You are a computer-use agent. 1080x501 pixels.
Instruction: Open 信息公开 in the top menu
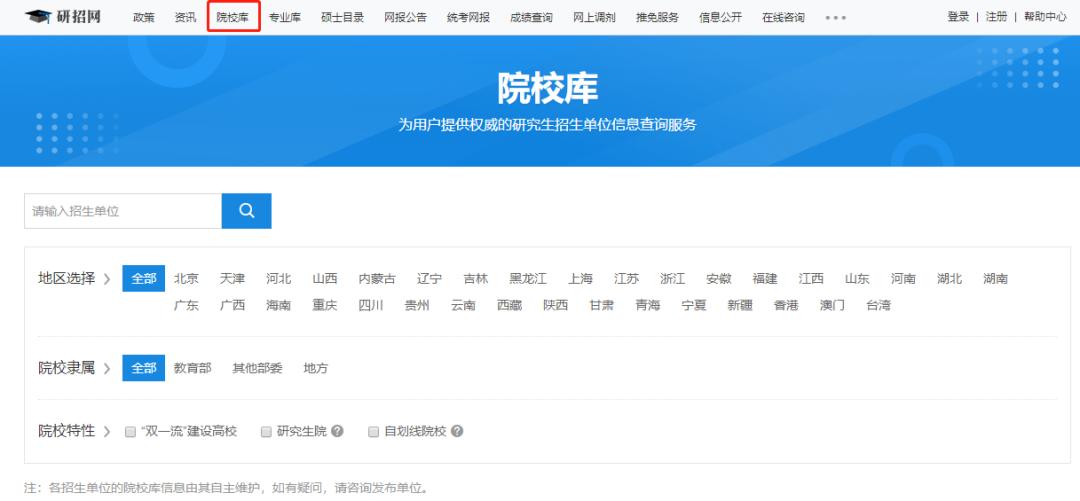pos(720,17)
